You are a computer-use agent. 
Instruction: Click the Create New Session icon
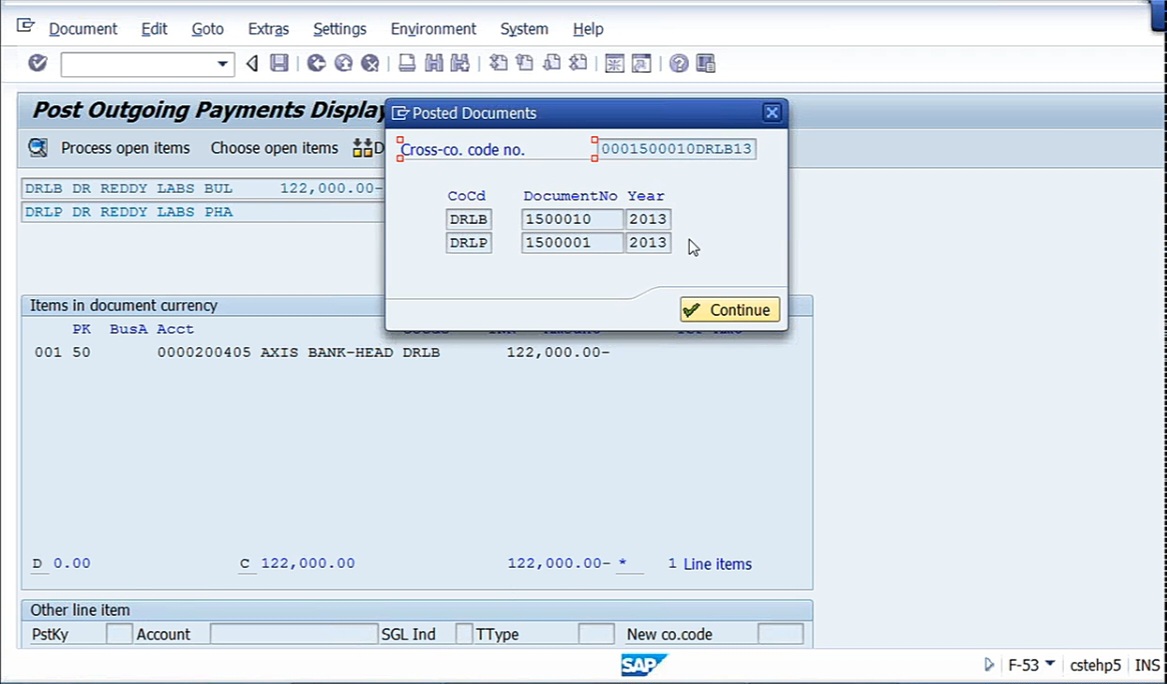pyautogui.click(x=614, y=63)
